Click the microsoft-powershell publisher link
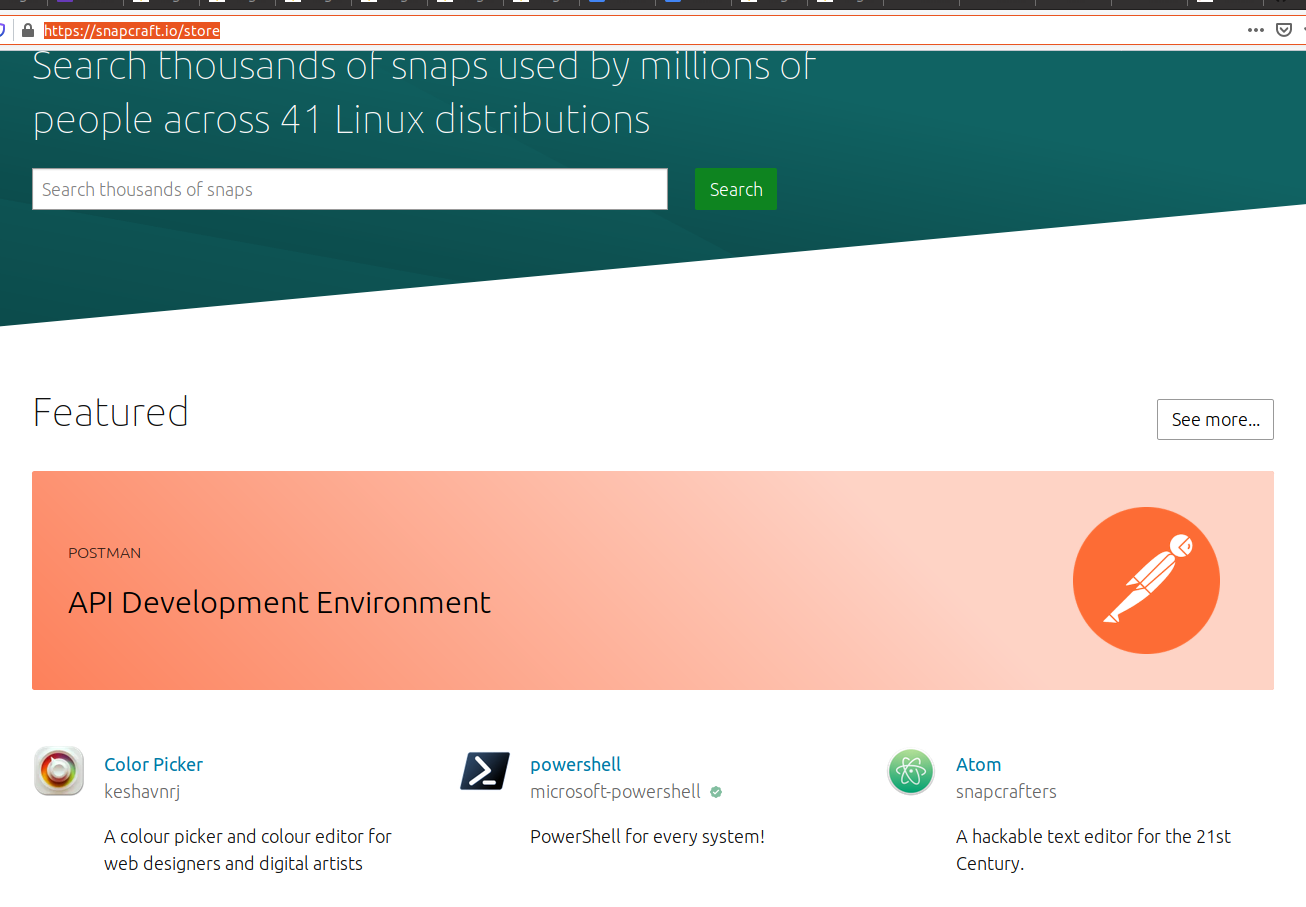1306x907 pixels. [x=615, y=790]
